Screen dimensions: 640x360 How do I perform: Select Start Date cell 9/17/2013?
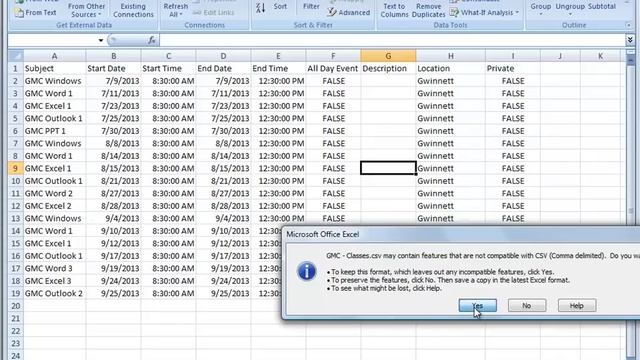point(113,256)
